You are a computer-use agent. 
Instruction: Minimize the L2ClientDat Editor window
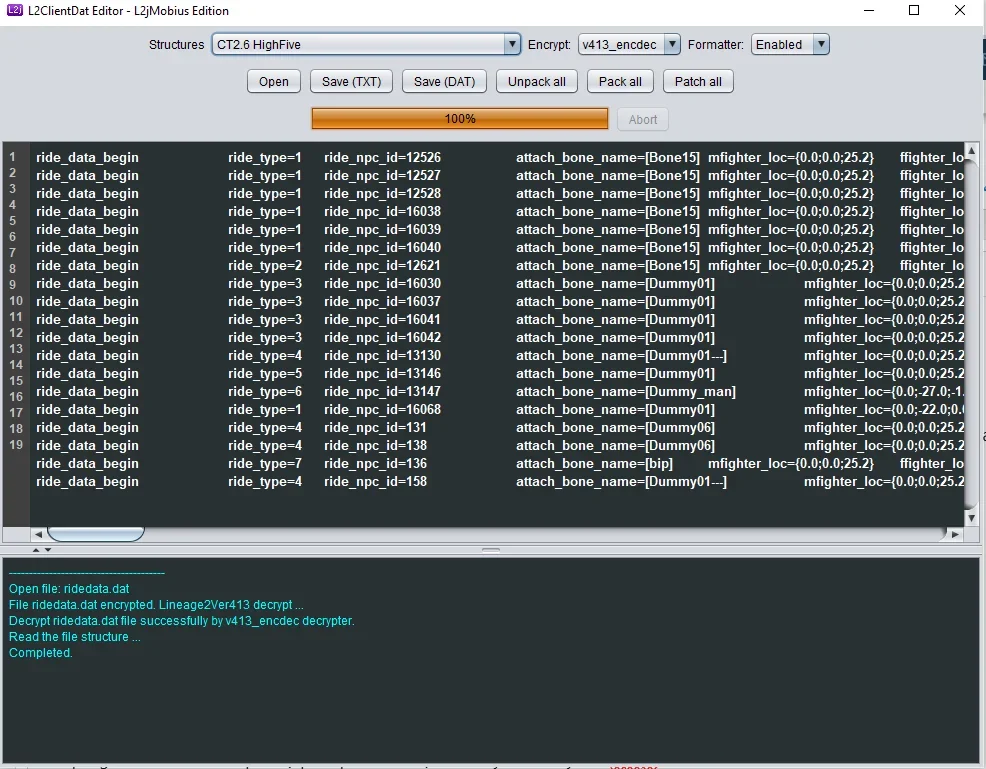(869, 10)
